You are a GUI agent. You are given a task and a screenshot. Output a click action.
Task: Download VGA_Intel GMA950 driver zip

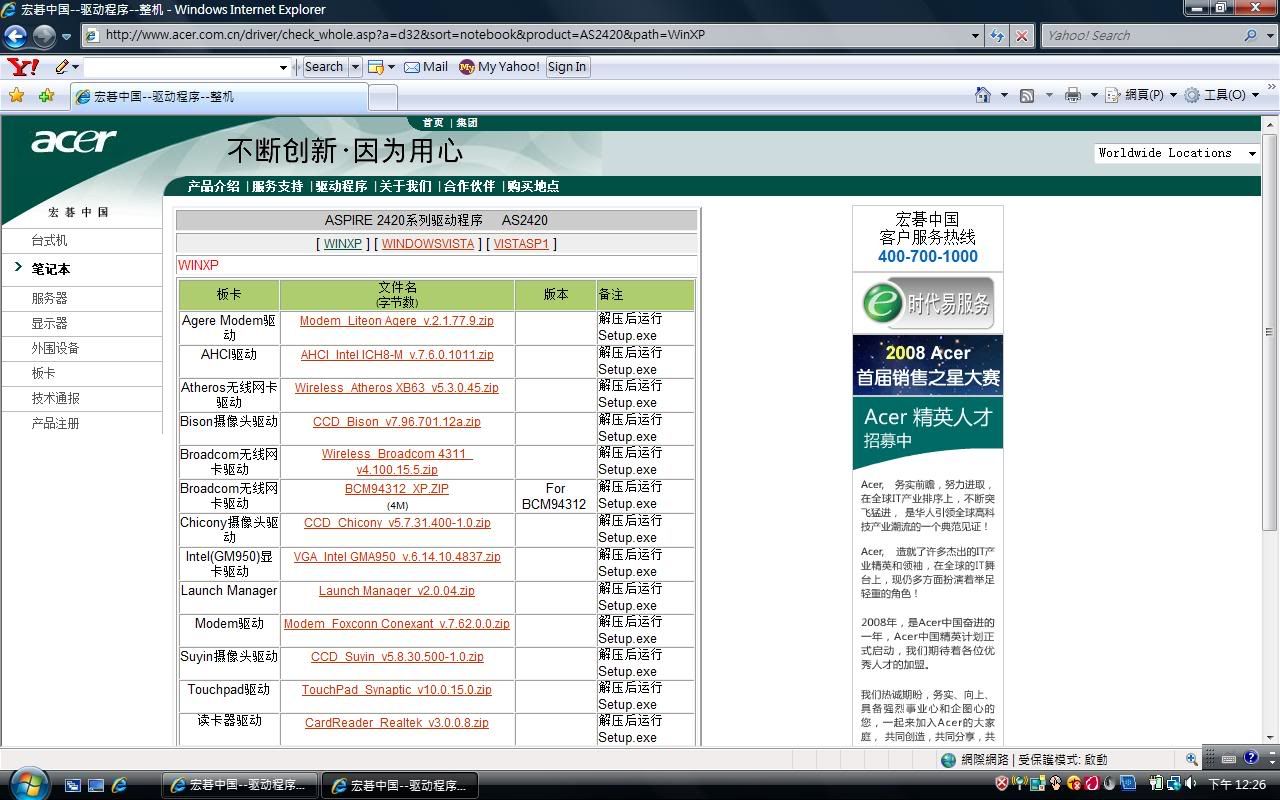point(397,557)
